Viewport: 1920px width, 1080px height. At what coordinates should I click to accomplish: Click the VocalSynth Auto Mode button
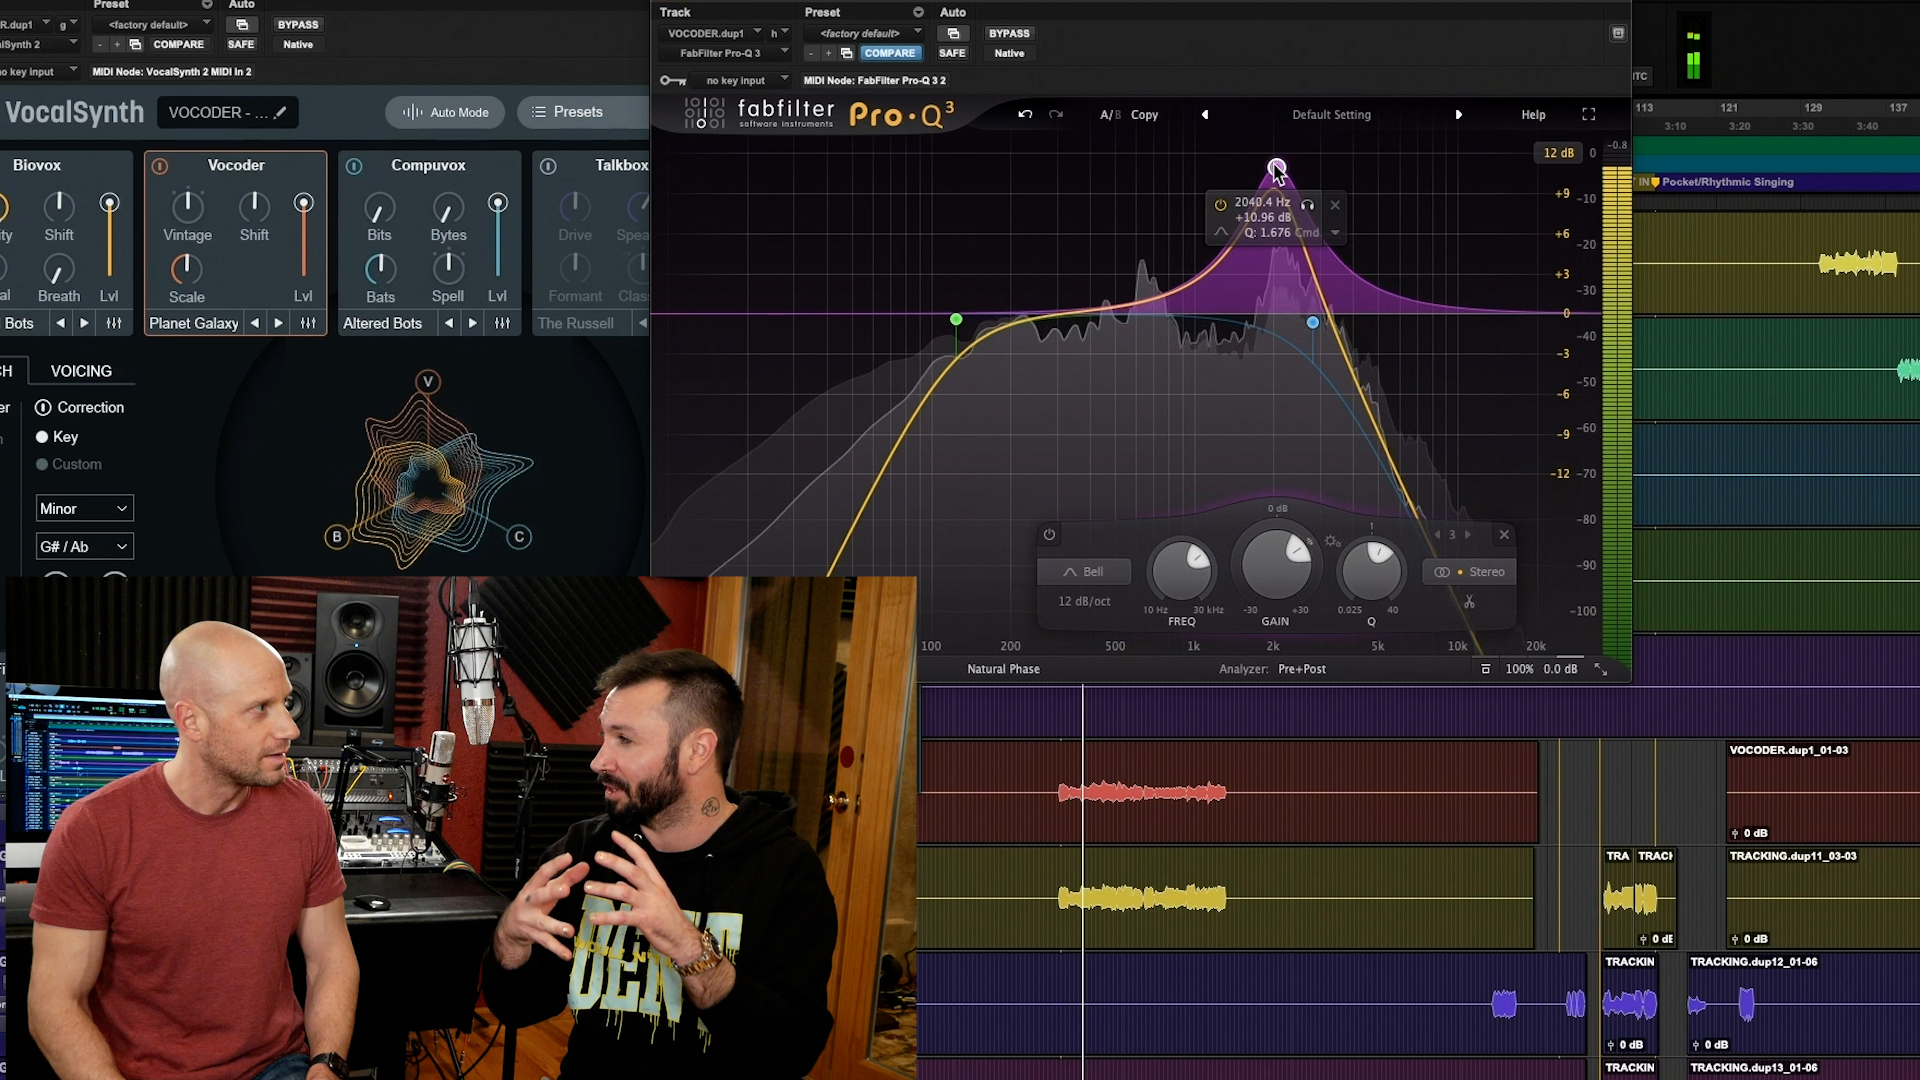click(x=445, y=112)
